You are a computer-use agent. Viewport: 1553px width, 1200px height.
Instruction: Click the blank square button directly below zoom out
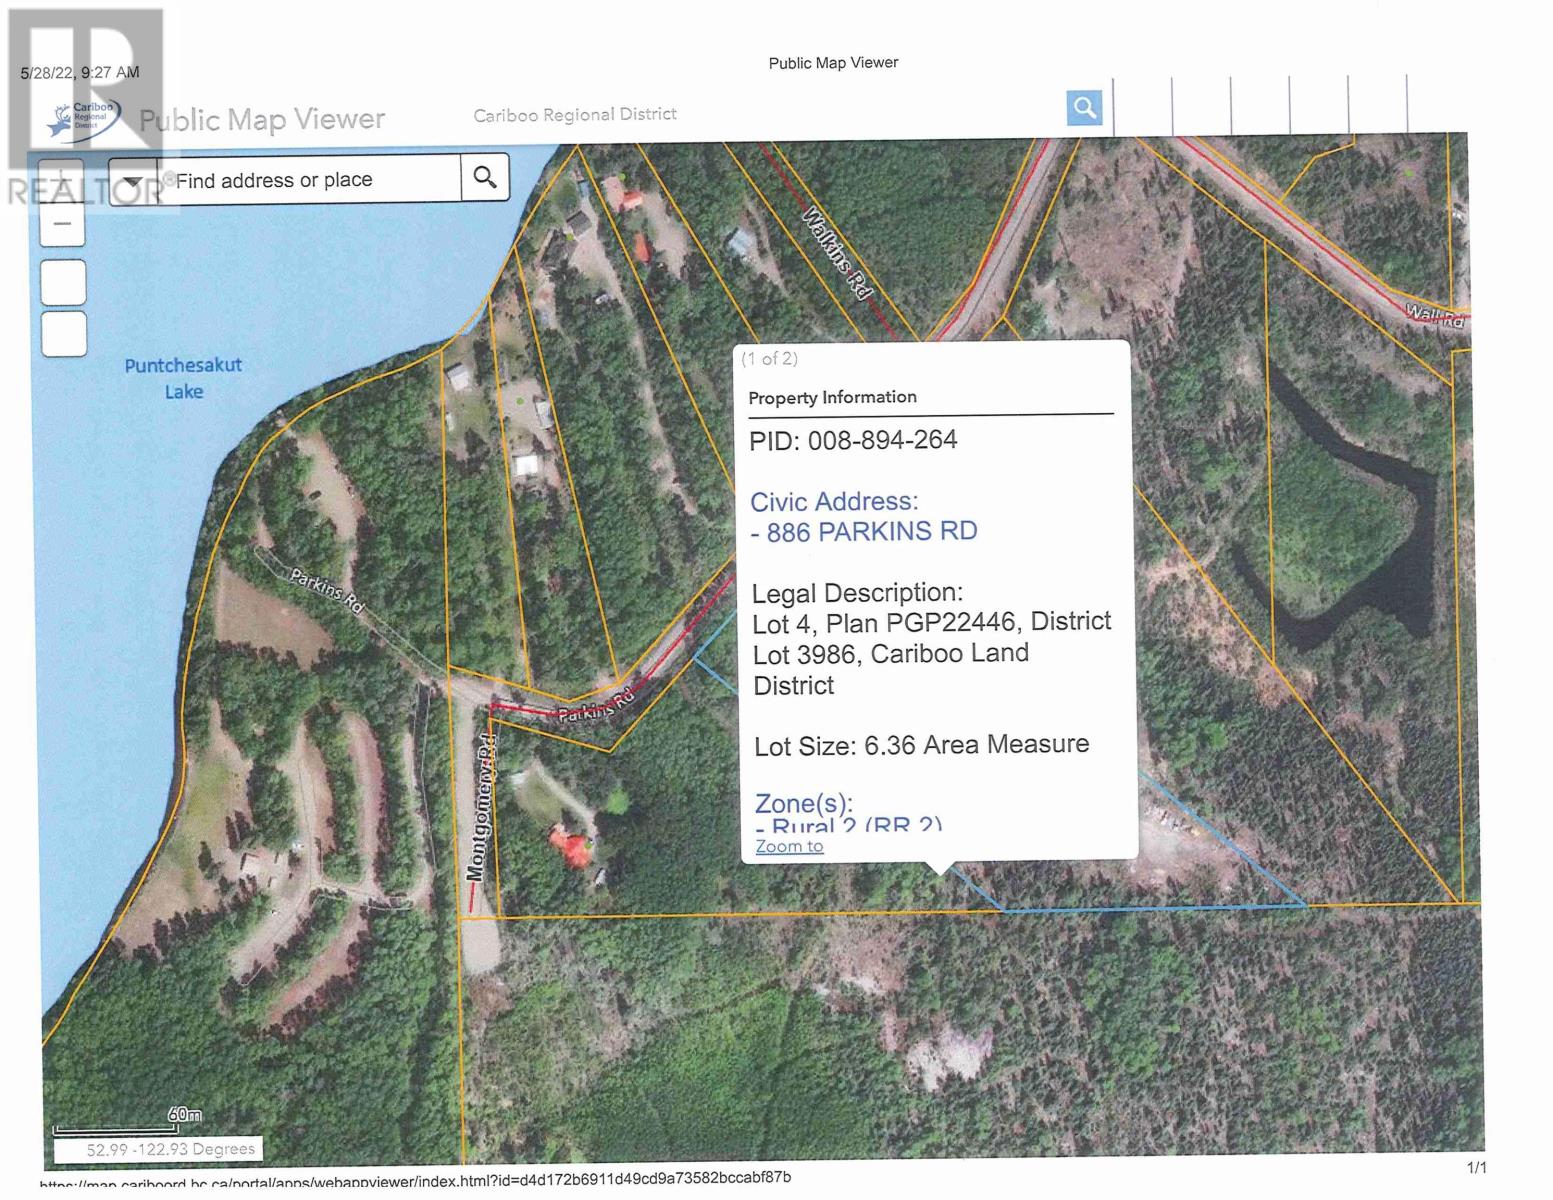(x=63, y=282)
